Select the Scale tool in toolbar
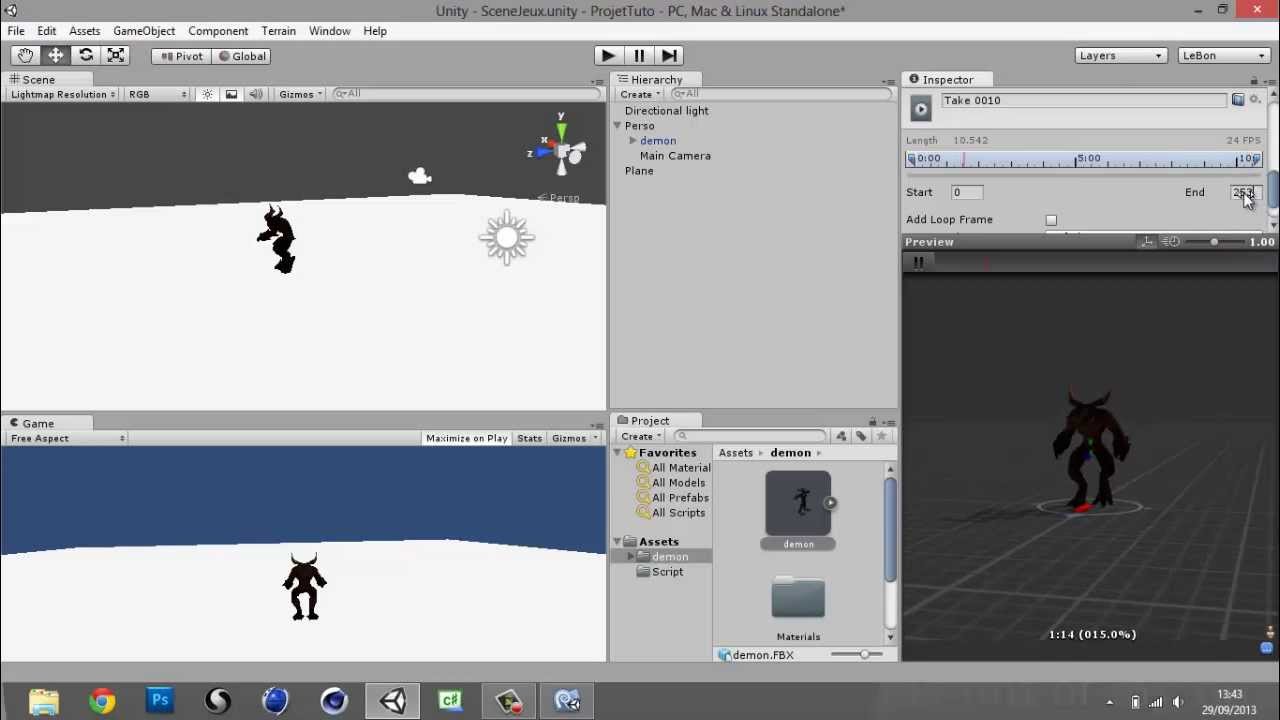Image resolution: width=1280 pixels, height=720 pixels. (x=116, y=56)
